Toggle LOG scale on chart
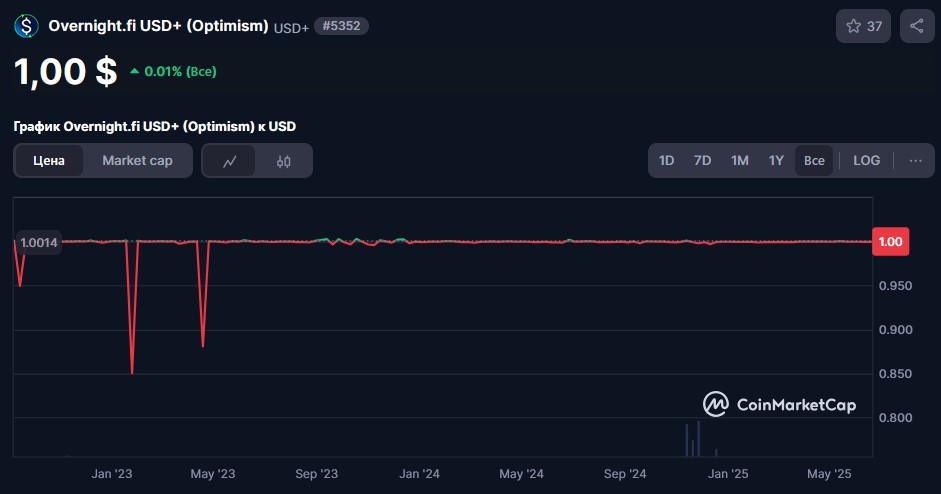Viewport: 941px width, 494px height. coord(867,160)
